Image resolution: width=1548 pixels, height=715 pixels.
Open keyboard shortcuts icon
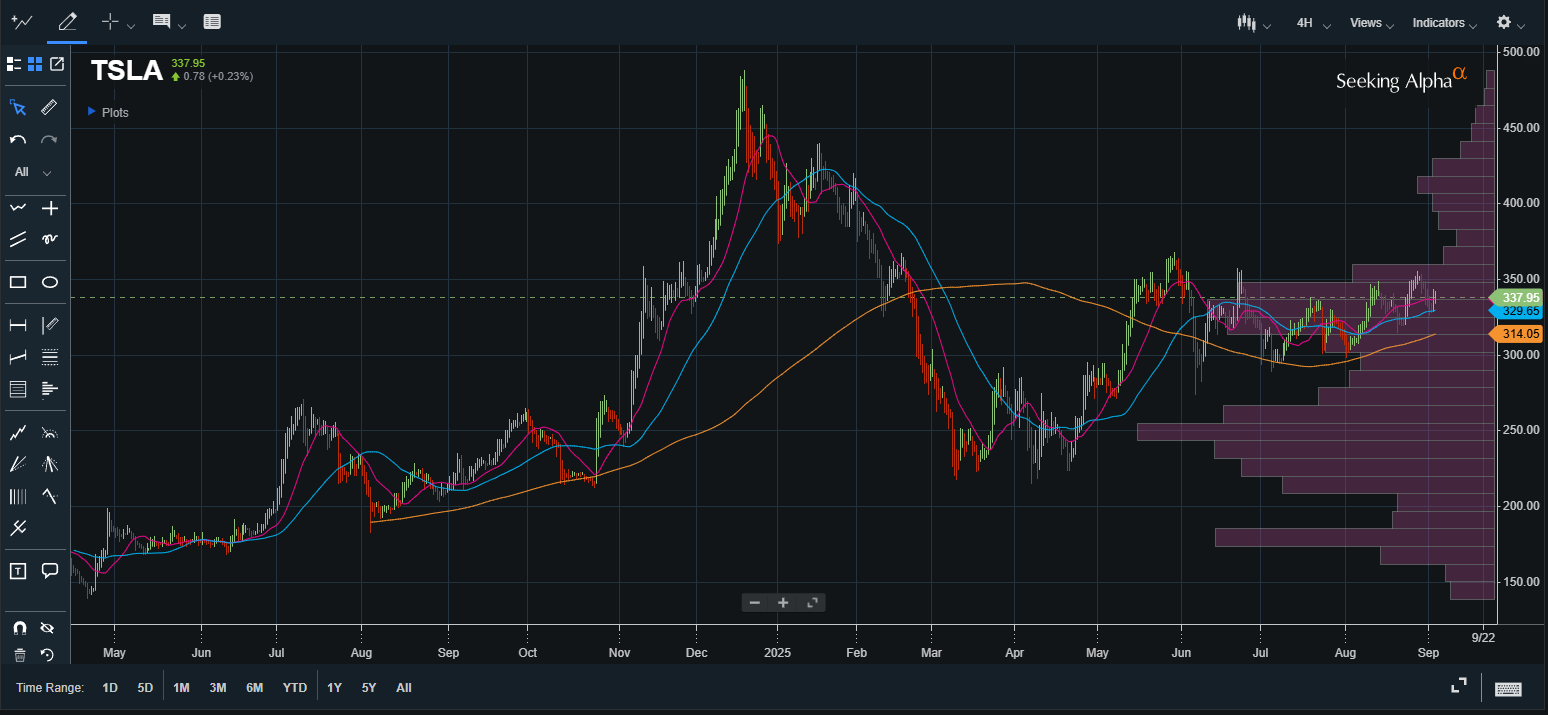pyautogui.click(x=1508, y=688)
